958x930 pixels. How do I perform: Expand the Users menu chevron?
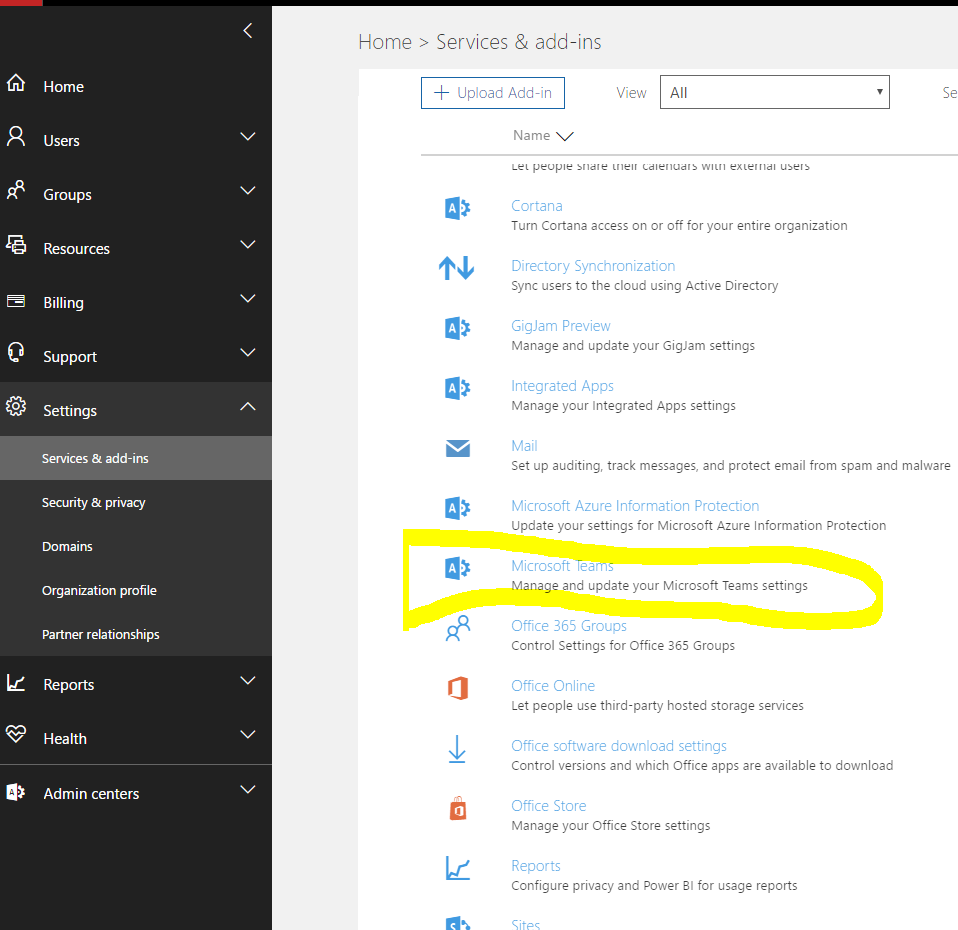coord(247,136)
